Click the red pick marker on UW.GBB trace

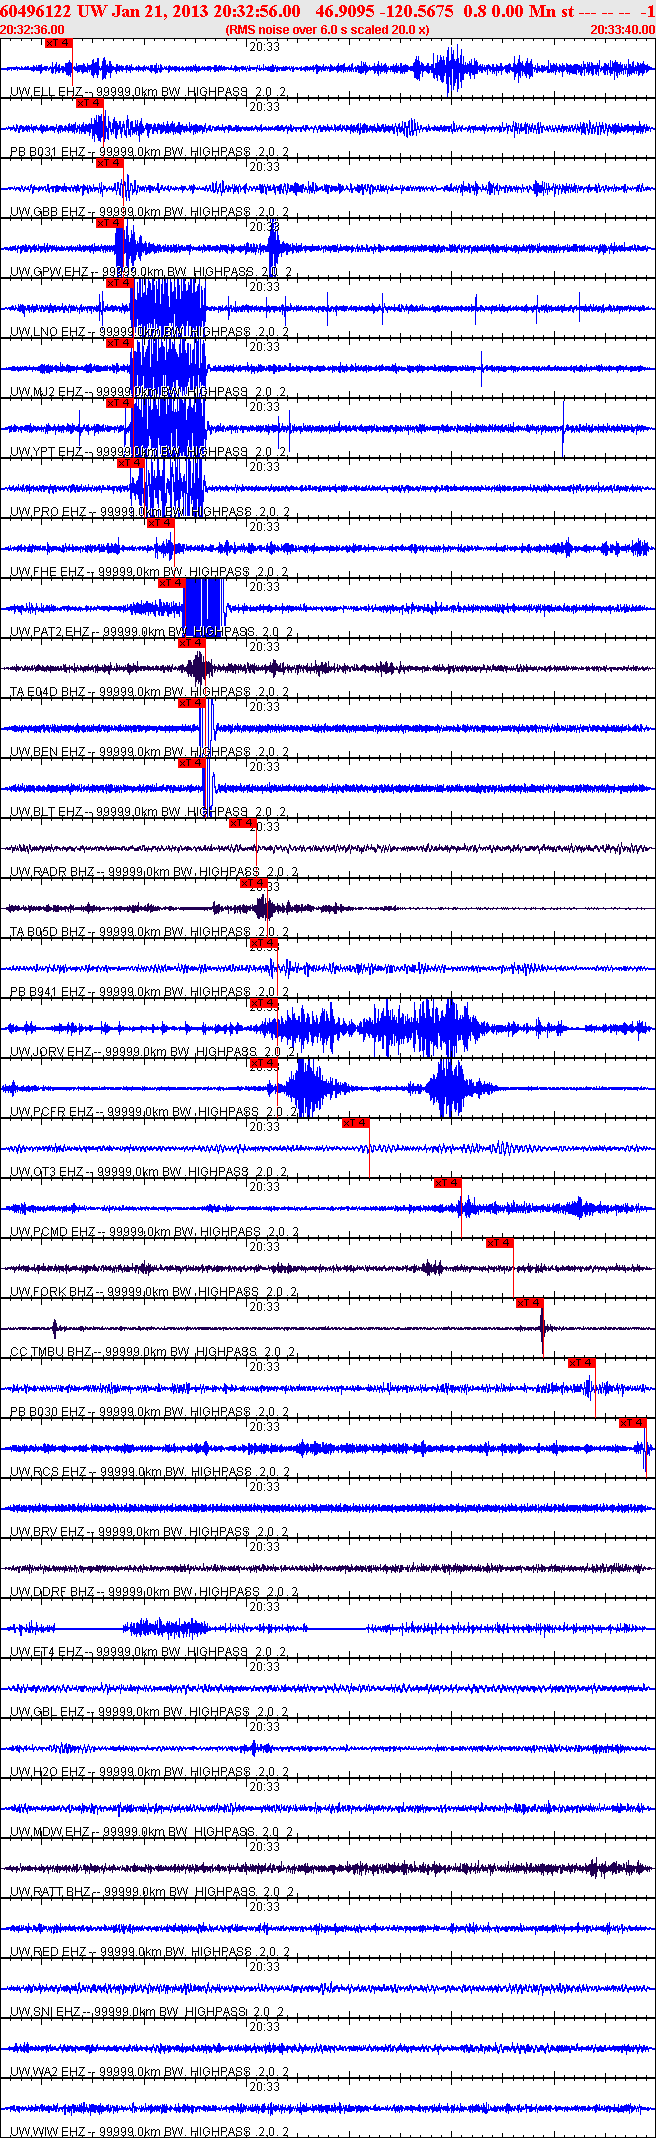point(110,163)
